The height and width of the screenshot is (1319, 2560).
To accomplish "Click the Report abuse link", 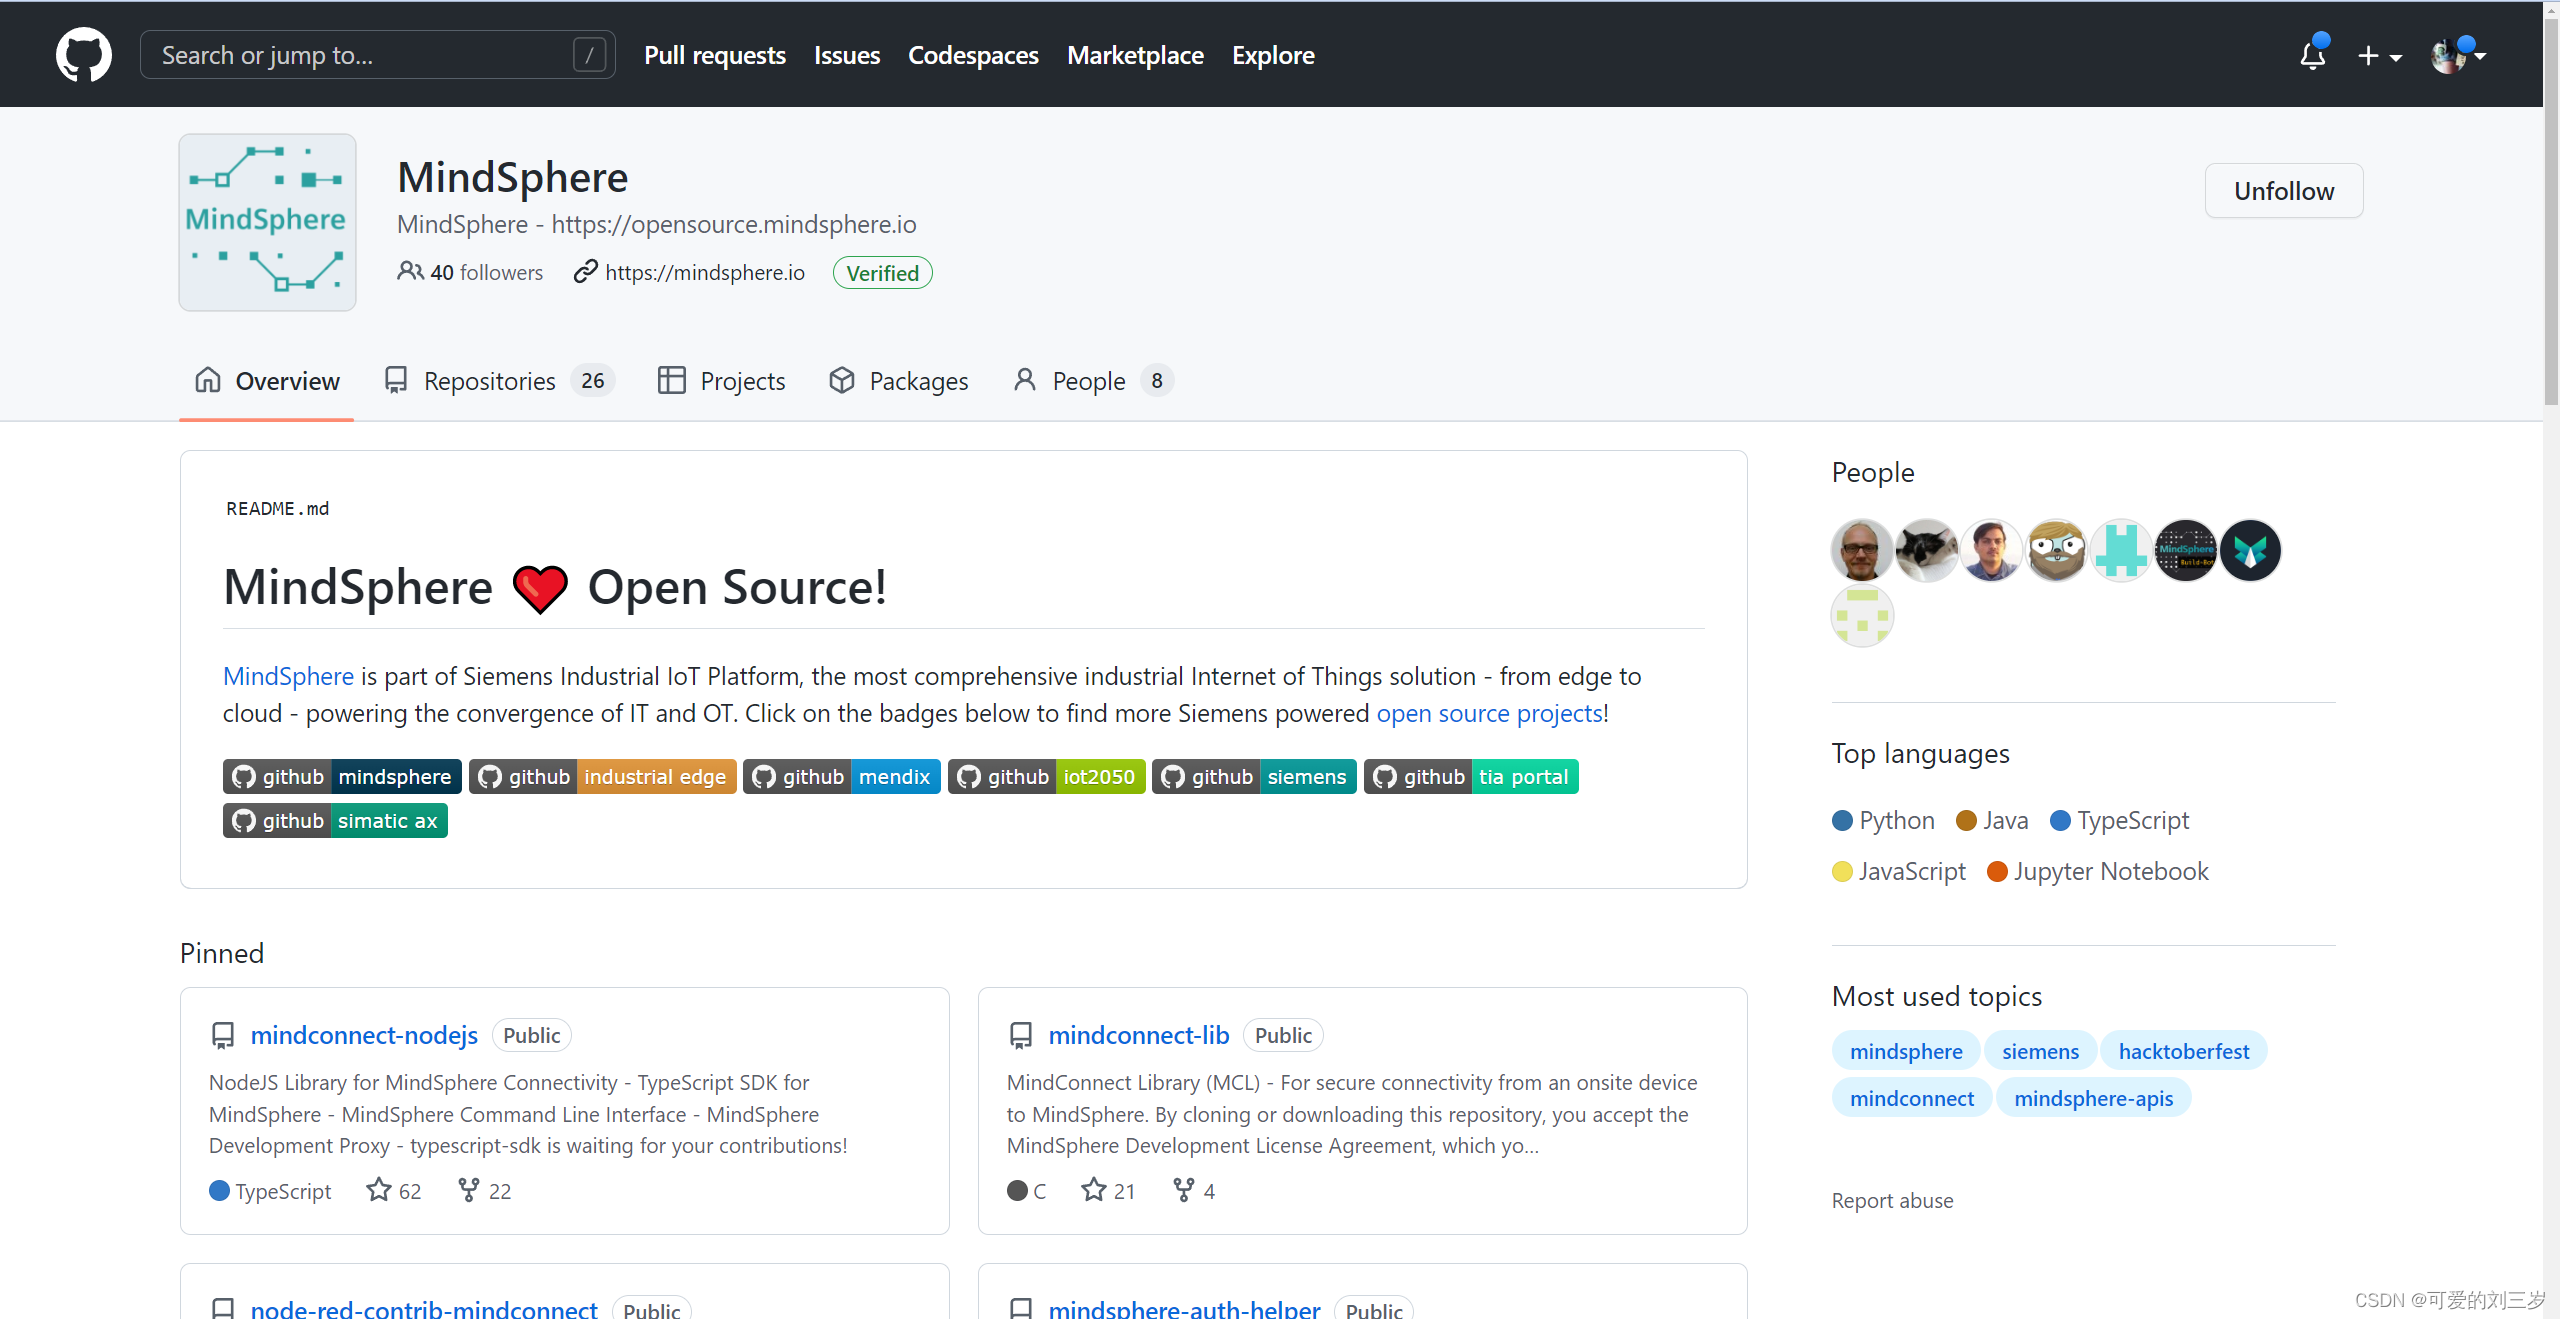I will [x=1892, y=1200].
